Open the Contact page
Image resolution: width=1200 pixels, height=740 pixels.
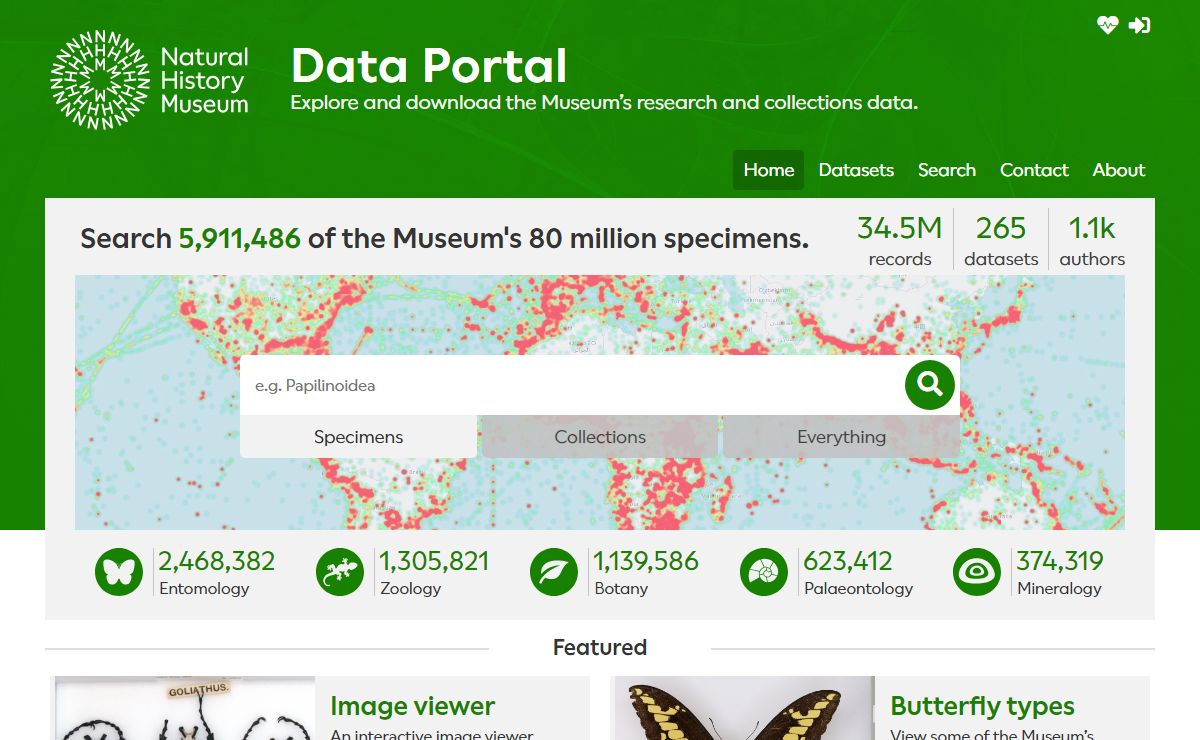point(1034,170)
